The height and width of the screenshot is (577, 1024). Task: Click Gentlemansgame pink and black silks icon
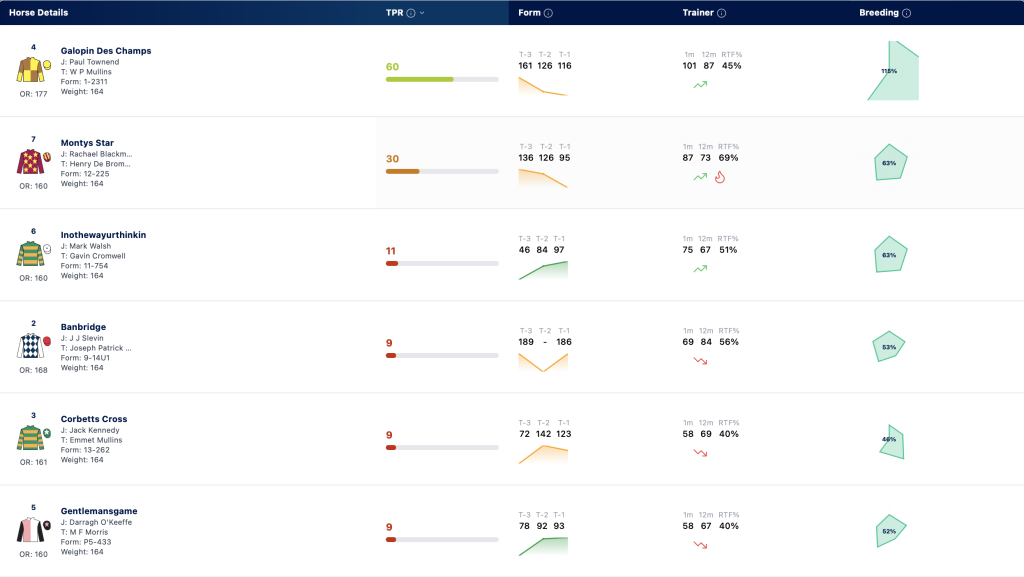[x=31, y=529]
